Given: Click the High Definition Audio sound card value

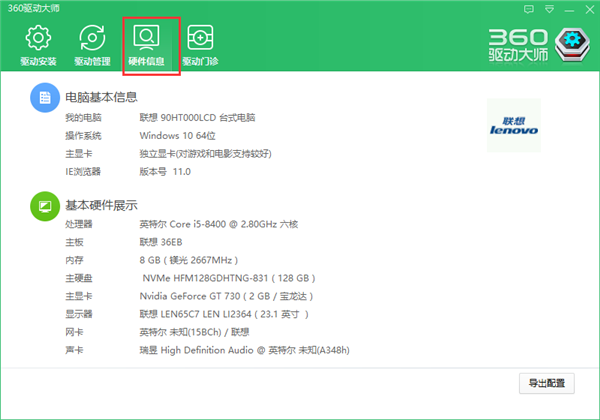Looking at the screenshot, I should tap(245, 350).
